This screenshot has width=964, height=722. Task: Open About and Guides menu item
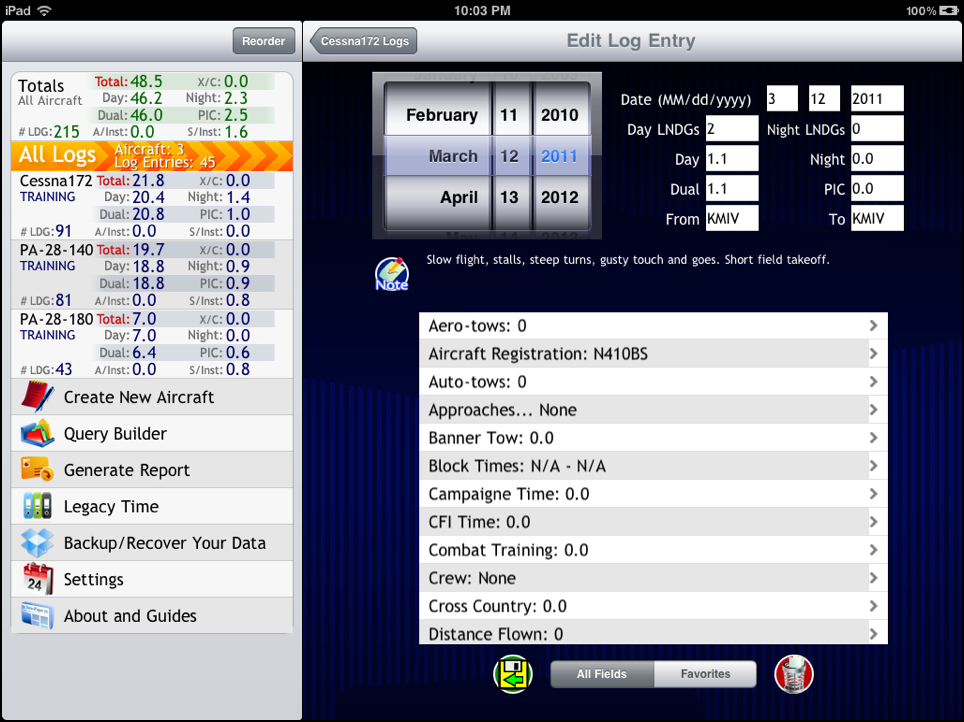click(x=130, y=616)
